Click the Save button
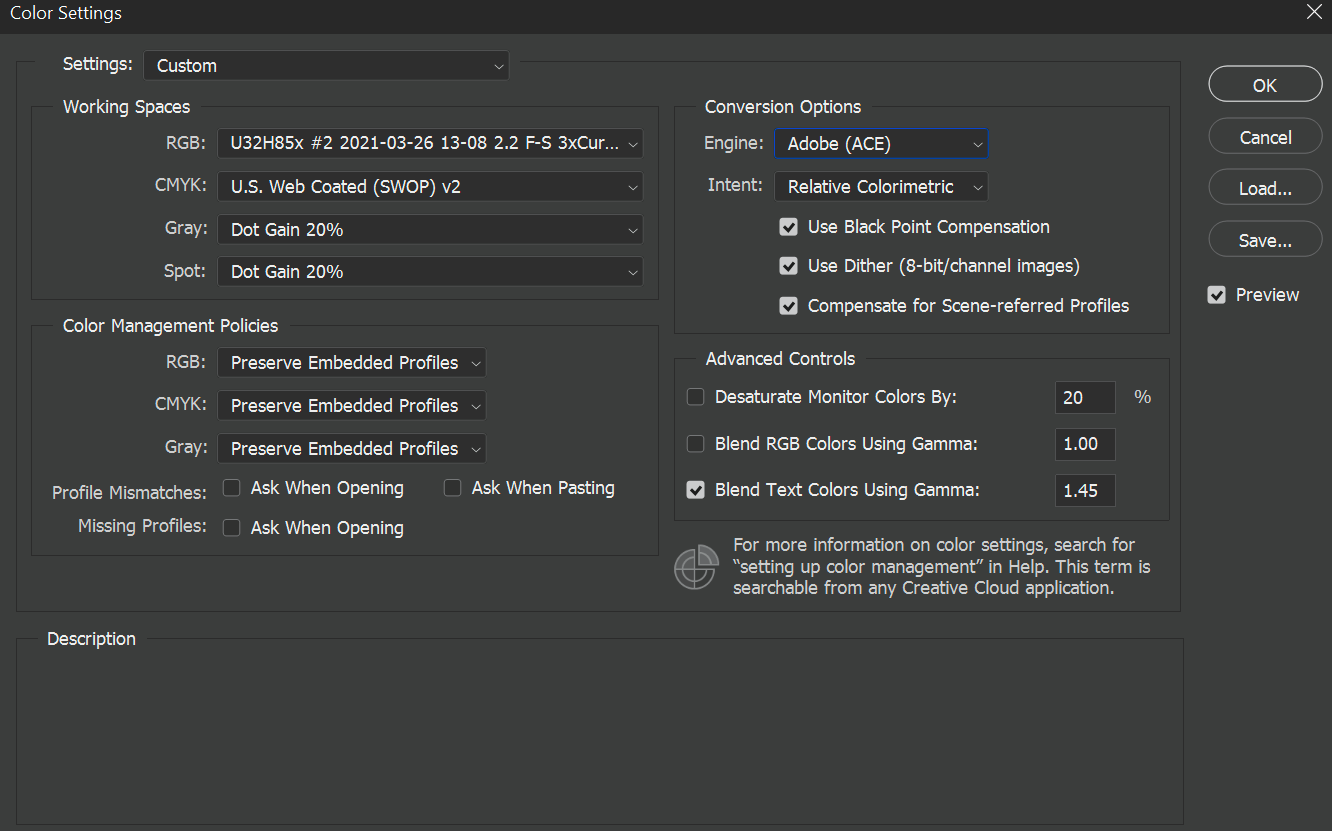The width and height of the screenshot is (1332, 831). [1265, 239]
